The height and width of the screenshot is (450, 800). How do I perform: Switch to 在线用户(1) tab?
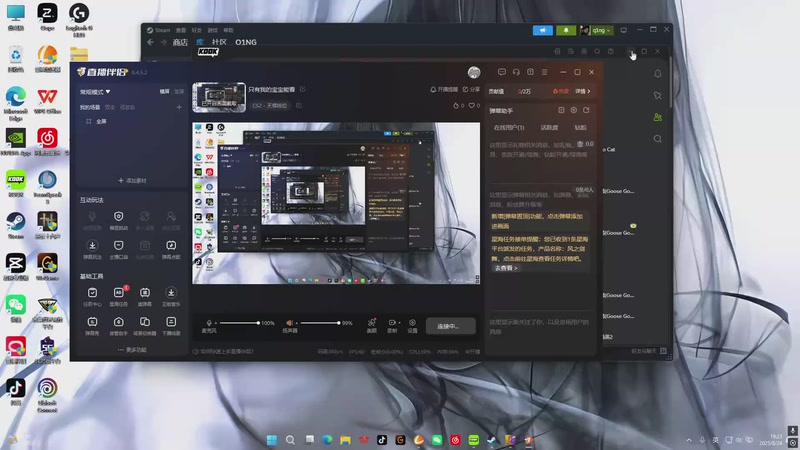(509, 128)
